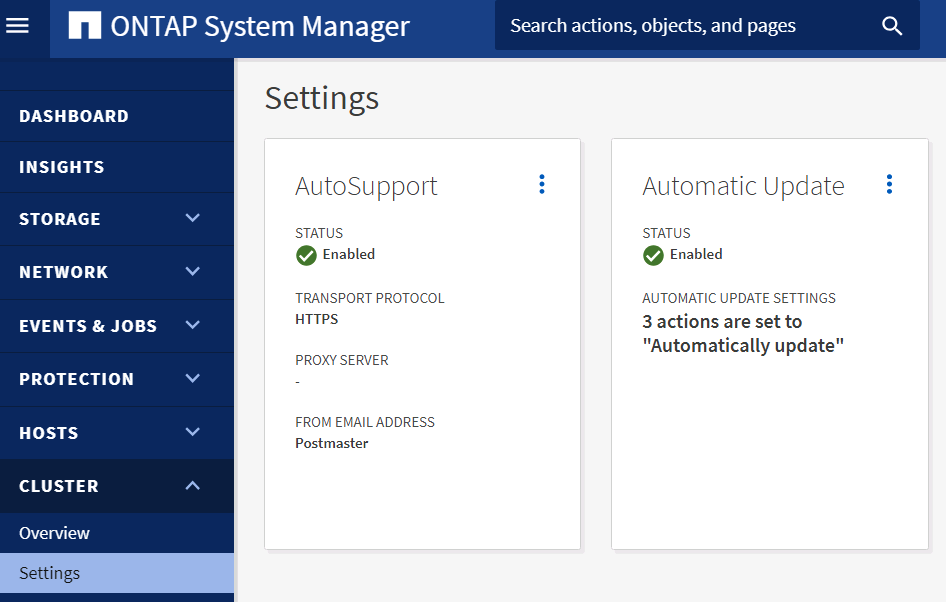Image resolution: width=946 pixels, height=602 pixels.
Task: Expand the Hosts section chevron
Action: (x=193, y=432)
